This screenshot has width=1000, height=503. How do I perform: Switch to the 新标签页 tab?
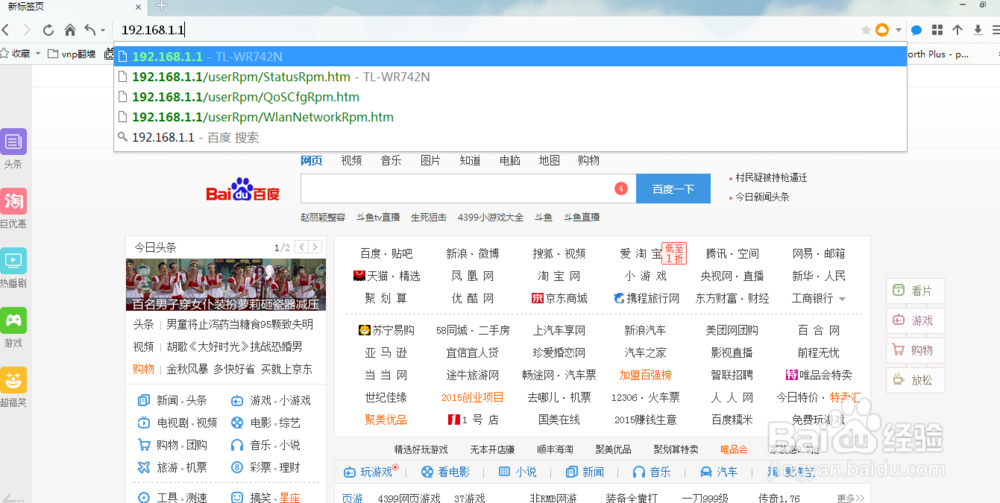(73, 6)
